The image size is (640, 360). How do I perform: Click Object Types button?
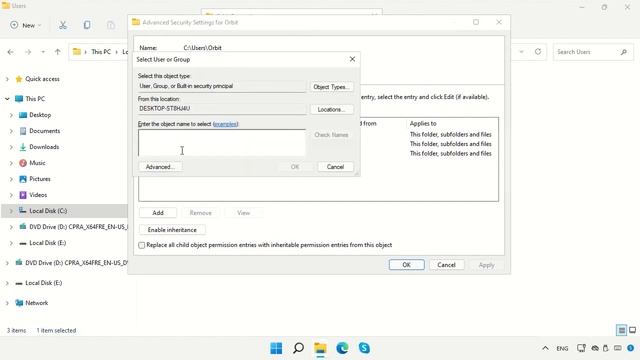click(331, 87)
